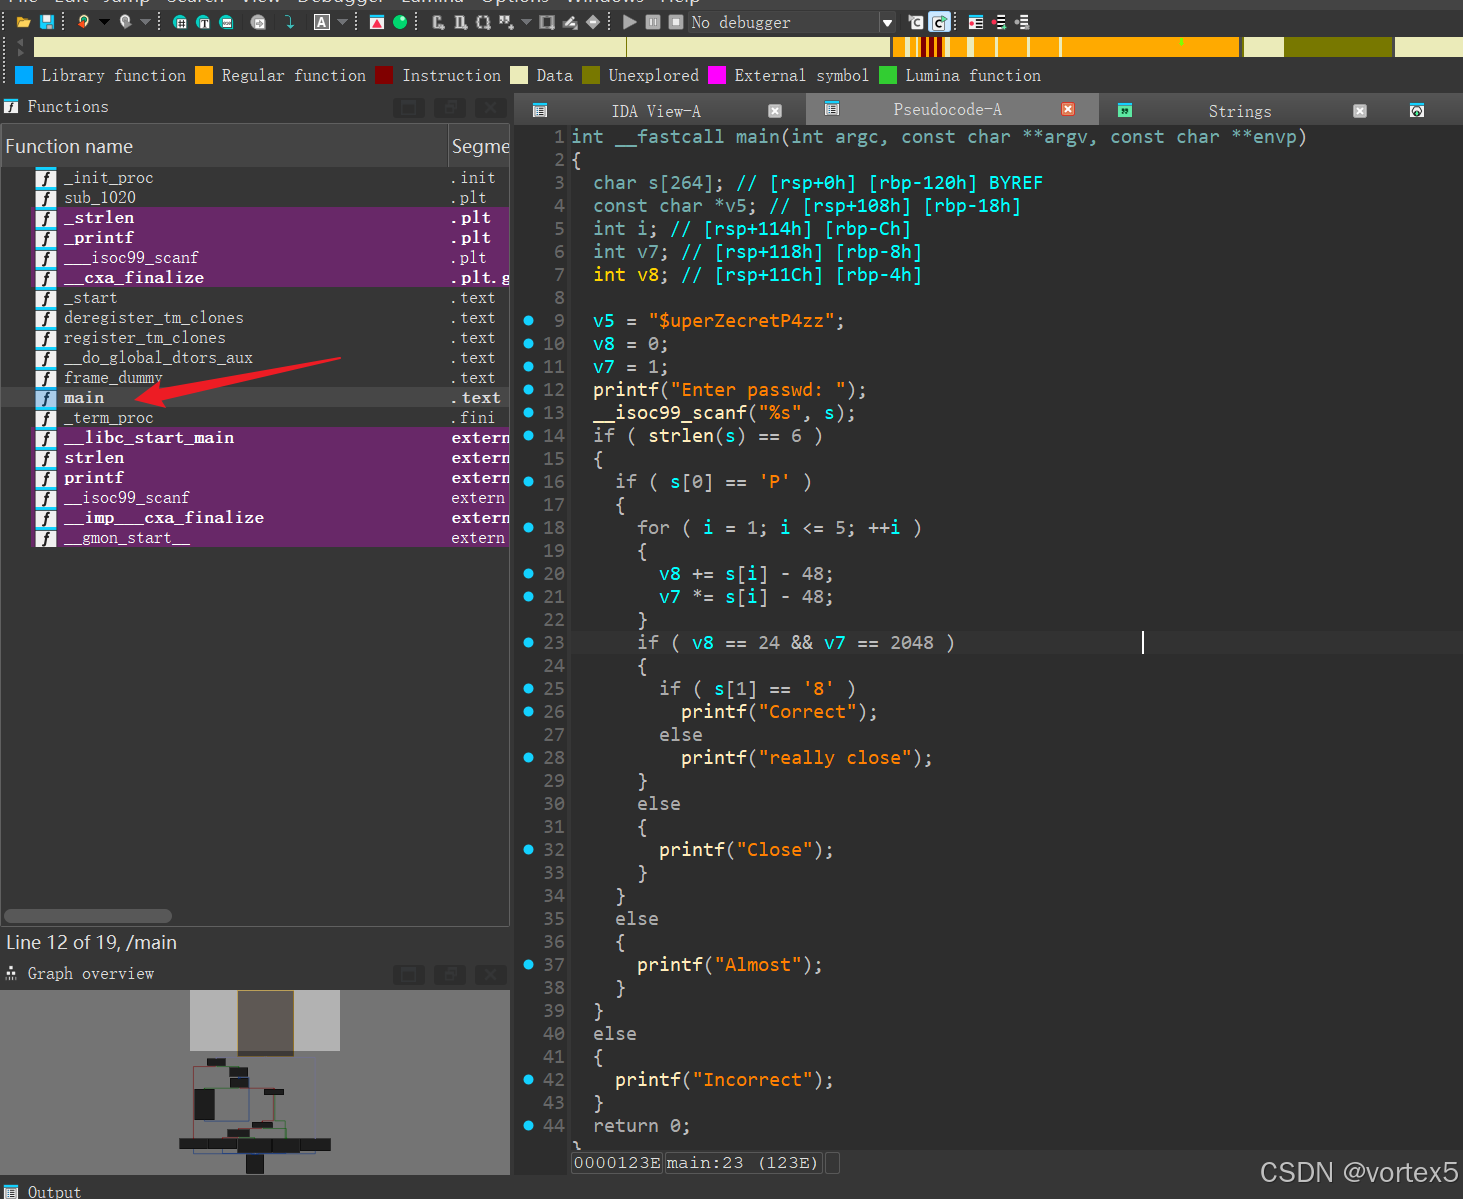Toggle the breakpoint dot on line 9
Screen dimensions: 1463x1199
coord(528,321)
